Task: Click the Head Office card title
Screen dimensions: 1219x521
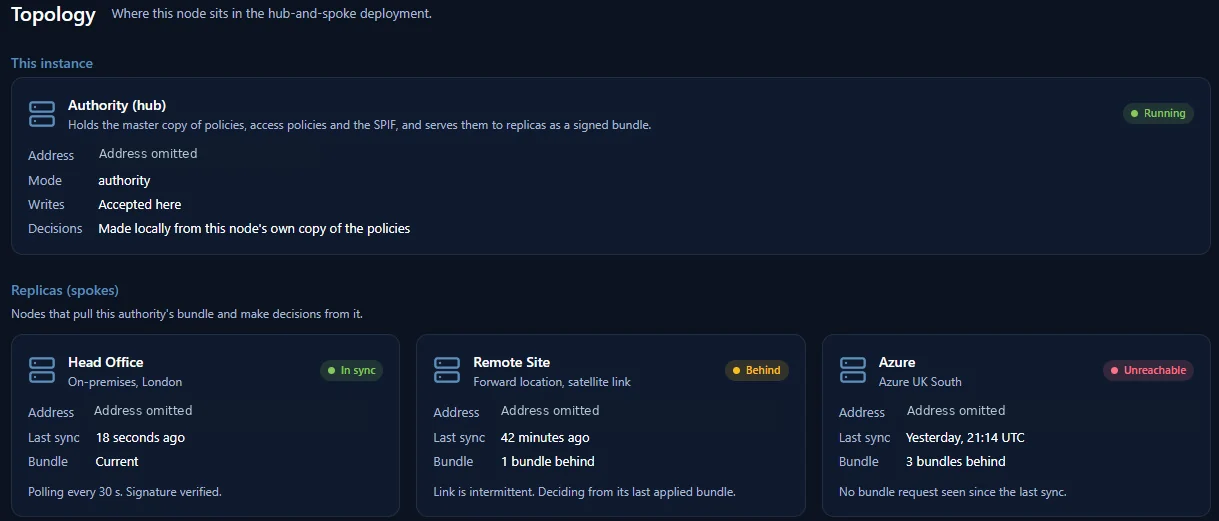Action: (106, 362)
